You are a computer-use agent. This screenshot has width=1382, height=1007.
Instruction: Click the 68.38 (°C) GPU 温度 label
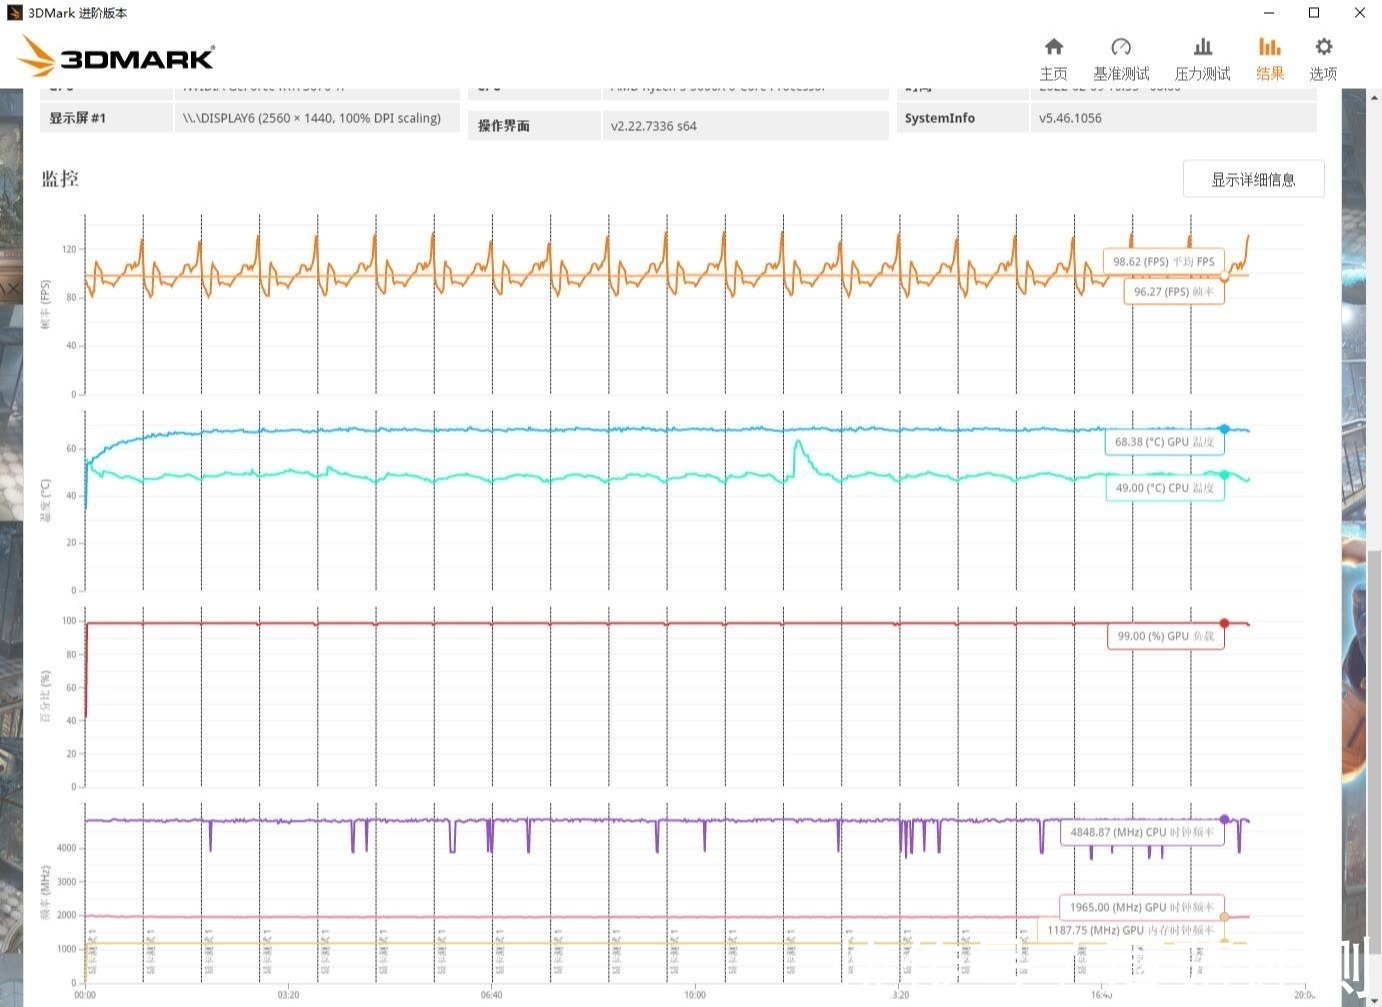pos(1164,441)
